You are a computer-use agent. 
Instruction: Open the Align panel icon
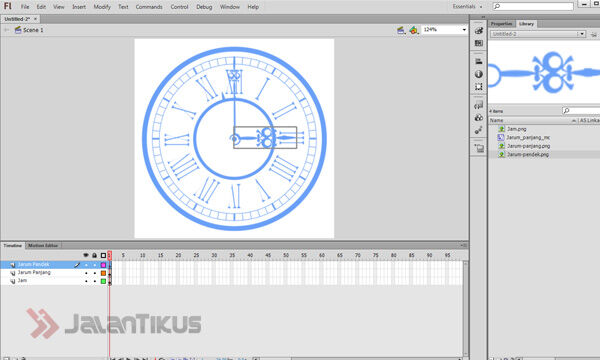click(x=479, y=61)
